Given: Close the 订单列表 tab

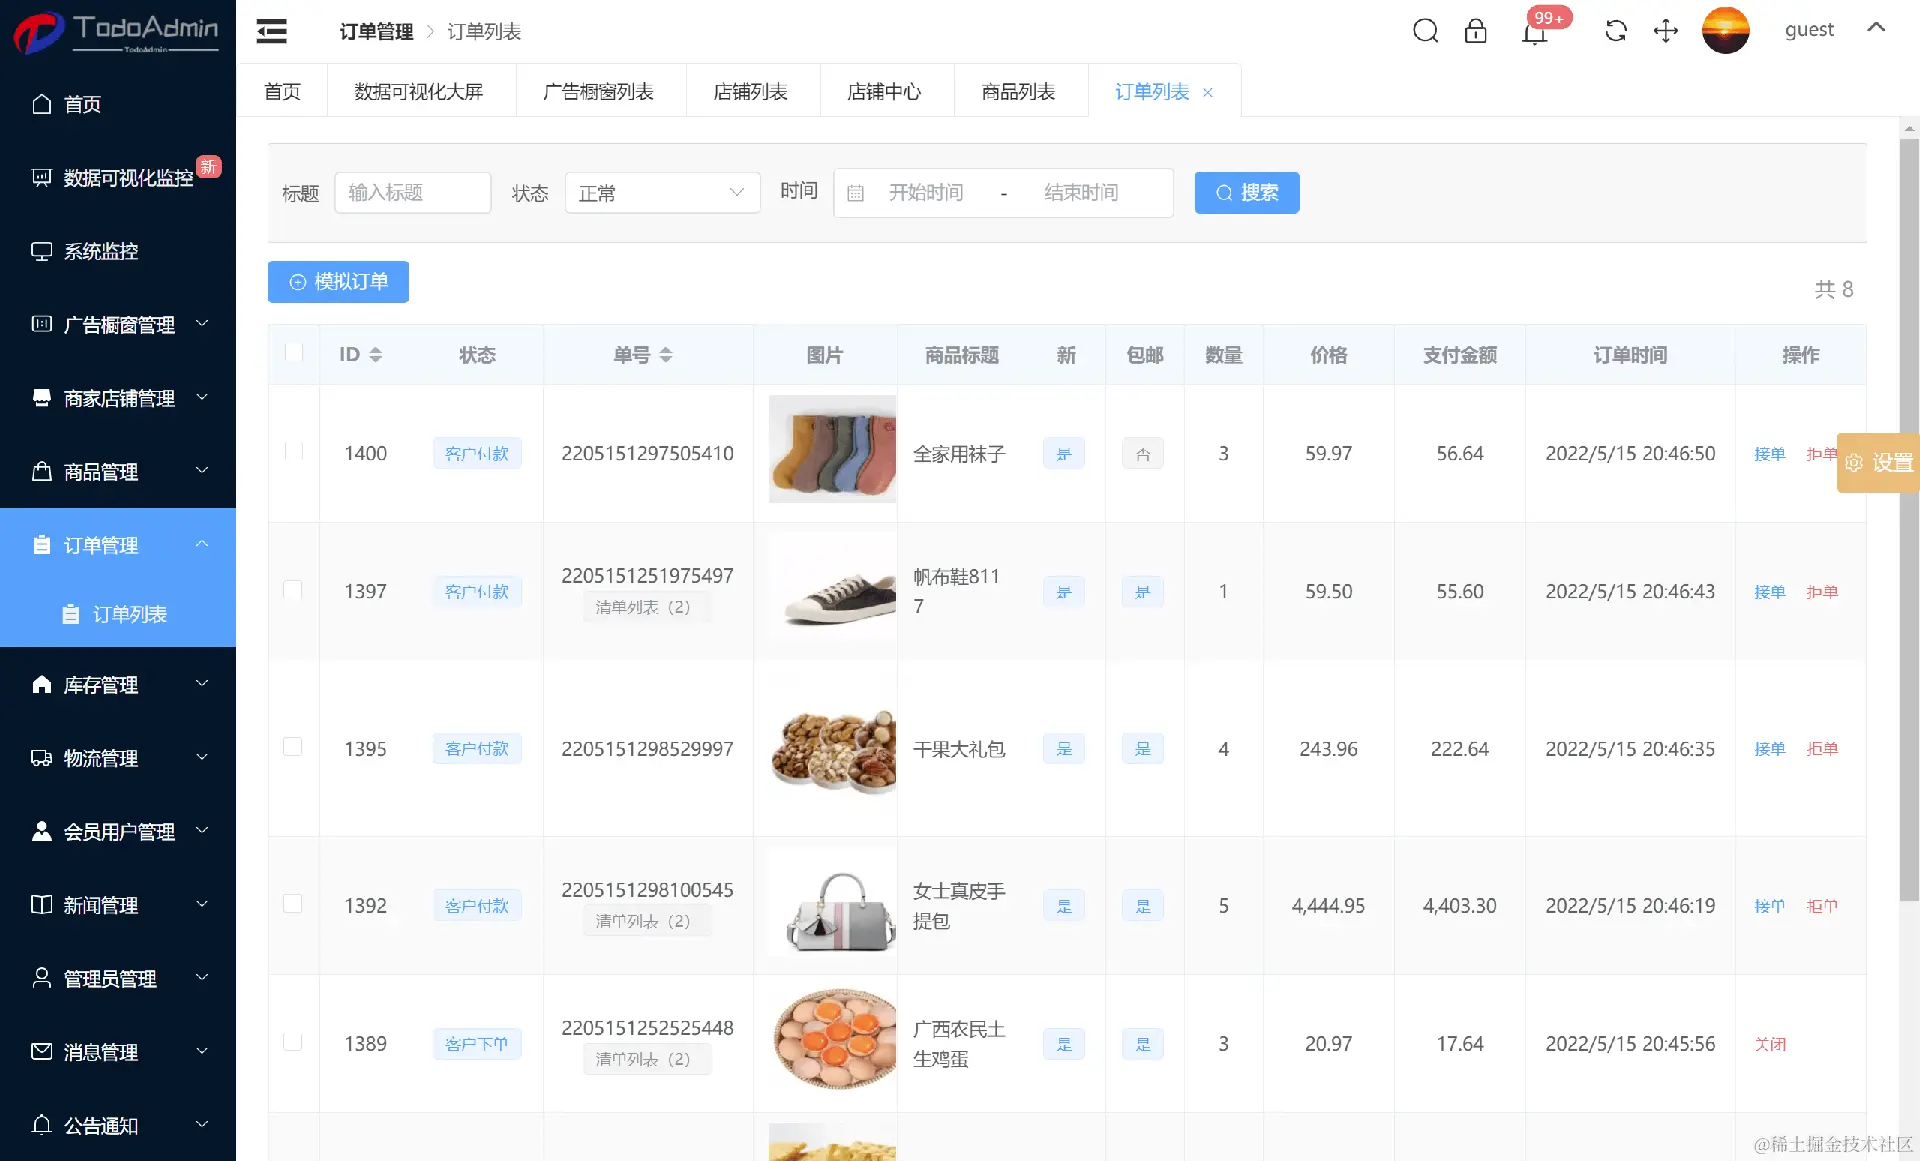Looking at the screenshot, I should (1208, 93).
